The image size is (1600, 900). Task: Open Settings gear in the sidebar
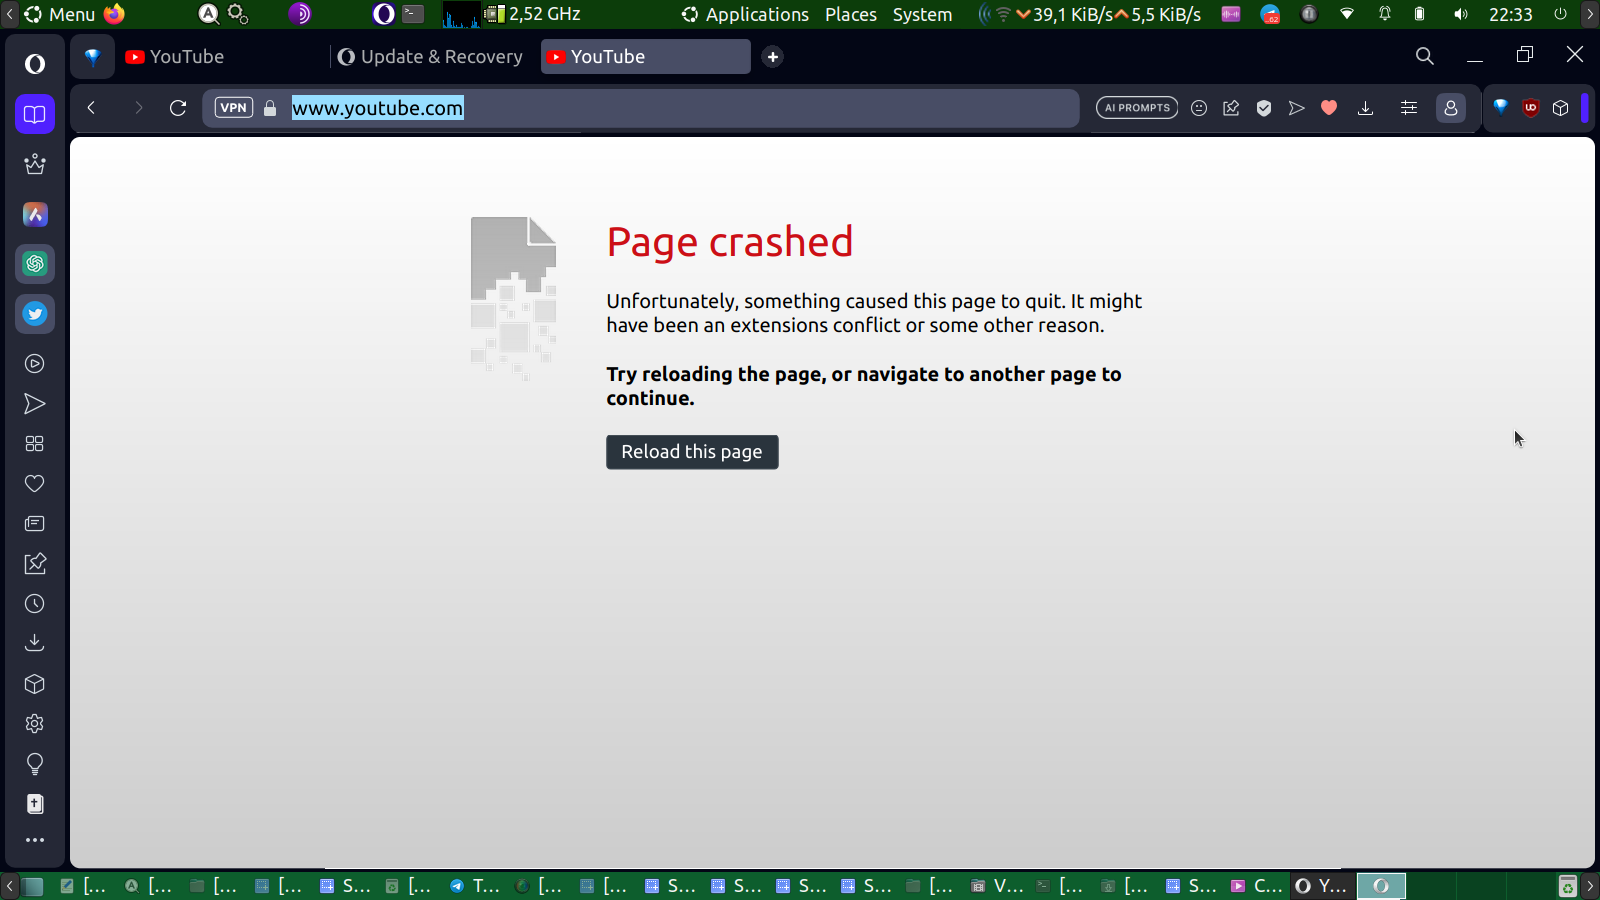coord(35,724)
